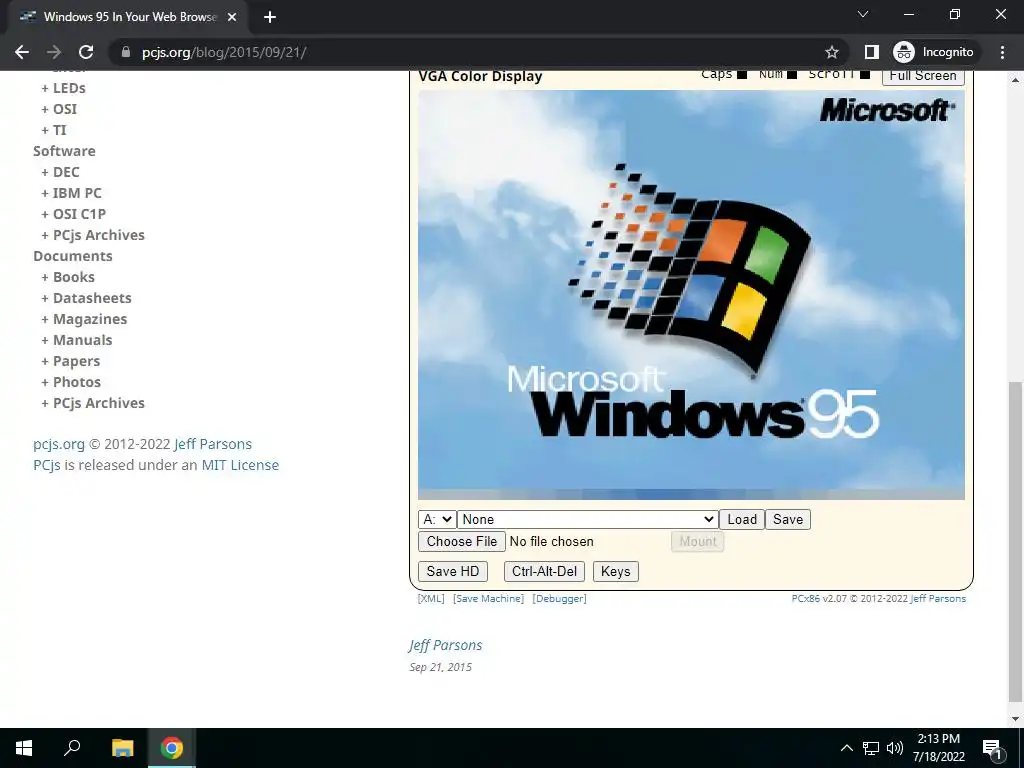Go back to the previous page

[x=22, y=52]
